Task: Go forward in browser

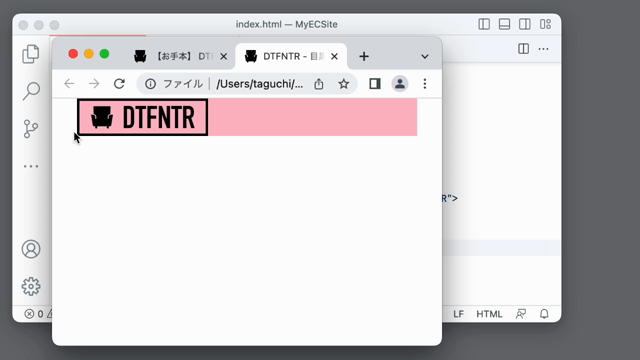Action: tap(94, 84)
